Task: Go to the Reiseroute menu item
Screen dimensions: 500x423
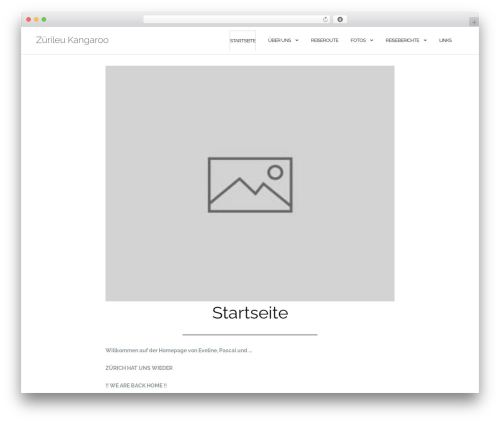Action: coord(324,40)
